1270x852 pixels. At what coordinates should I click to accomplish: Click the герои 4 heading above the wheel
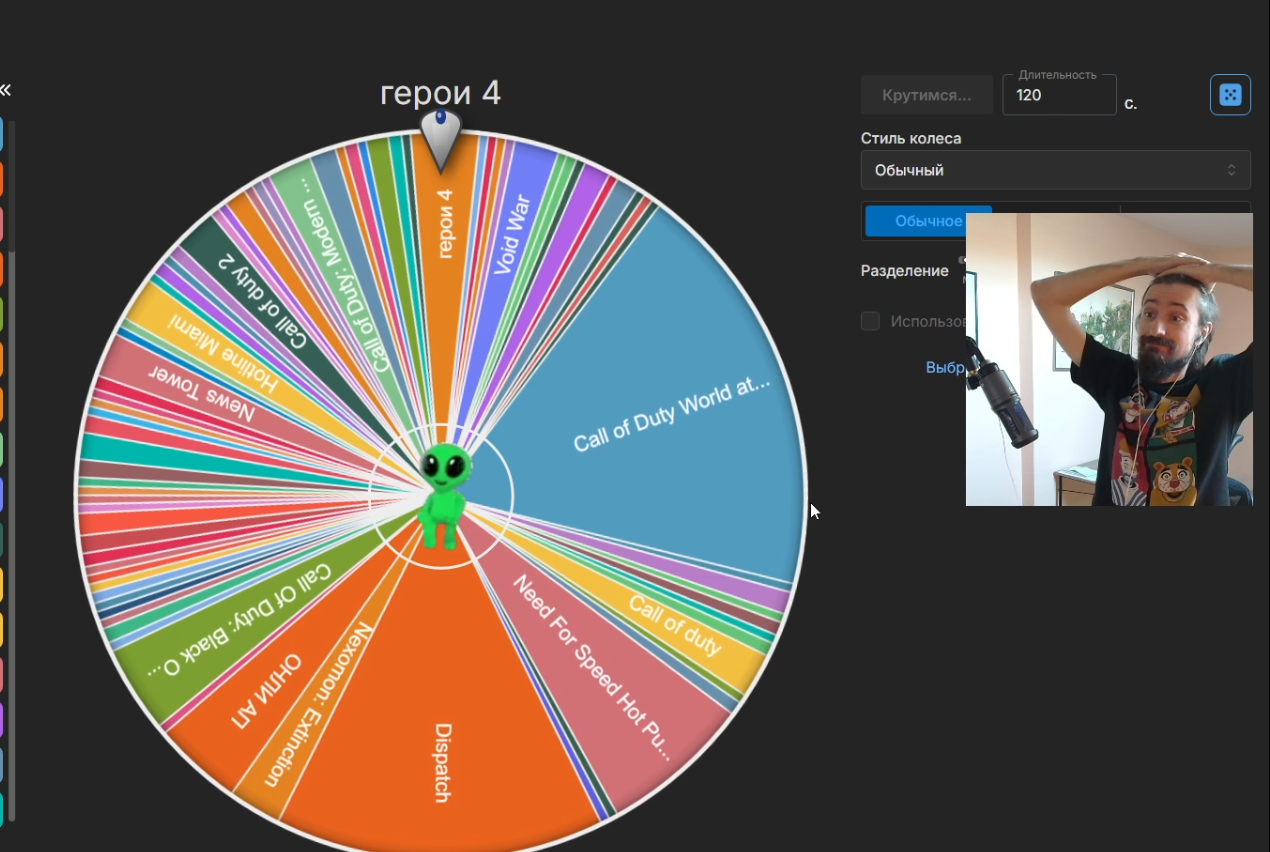(441, 93)
